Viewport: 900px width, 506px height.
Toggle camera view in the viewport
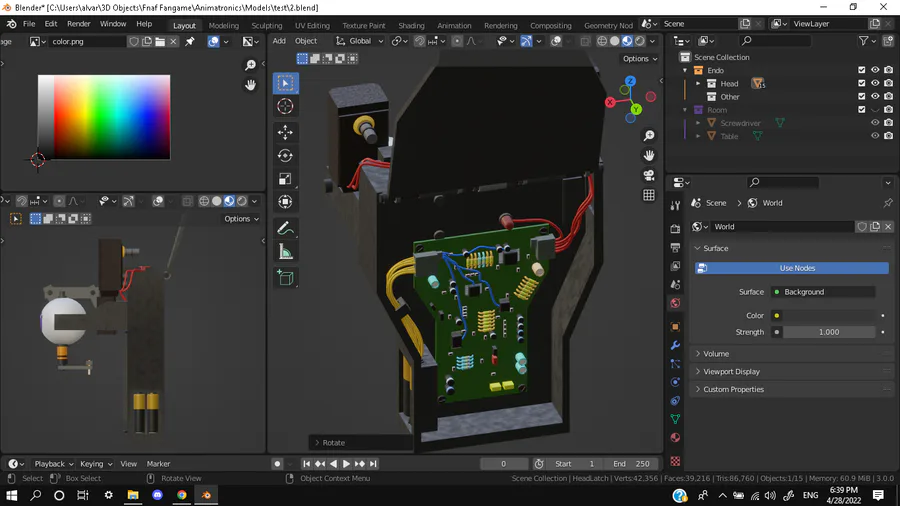click(x=649, y=175)
